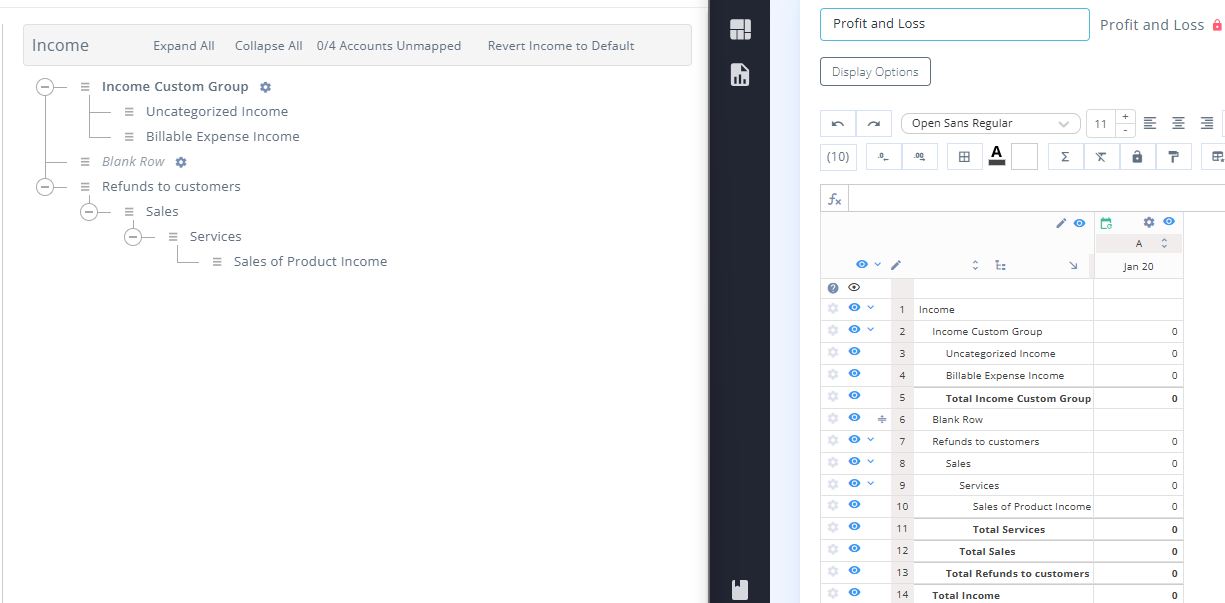Viewport: 1225px width, 603px height.
Task: Collapse the Services node in the tree
Action: 133,237
